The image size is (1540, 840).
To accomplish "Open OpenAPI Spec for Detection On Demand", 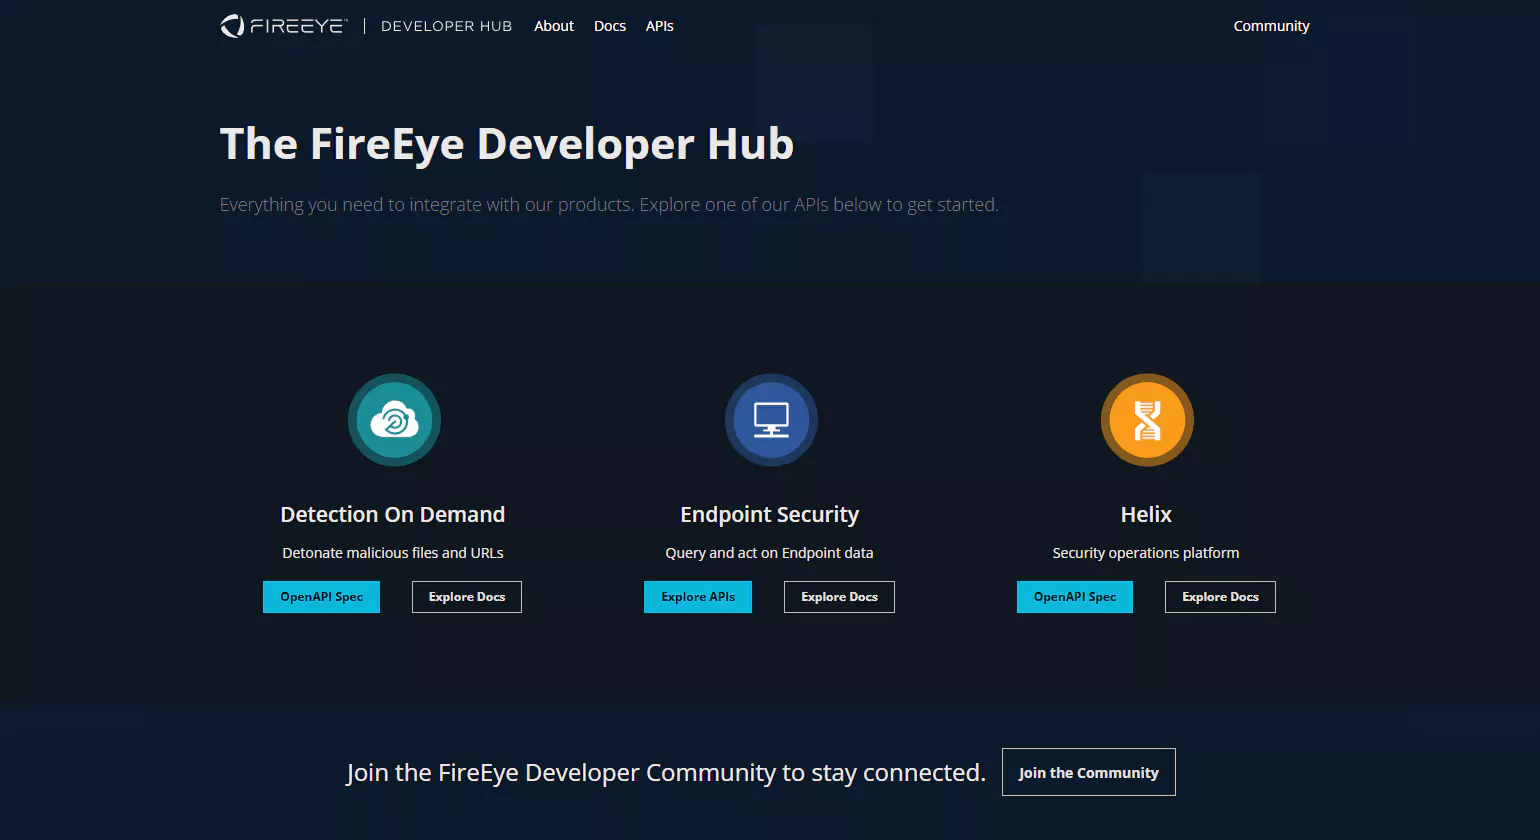I will pyautogui.click(x=321, y=597).
